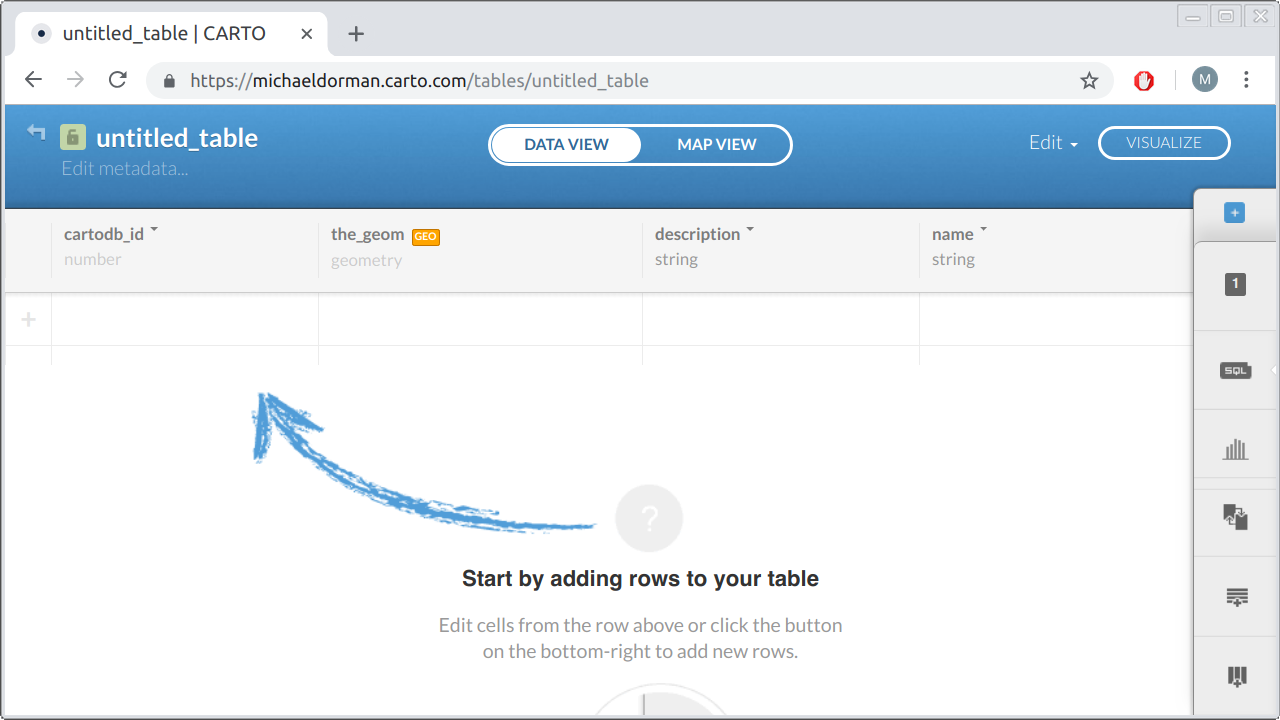Click the 'geometry' type label under the_geom

tap(366, 260)
